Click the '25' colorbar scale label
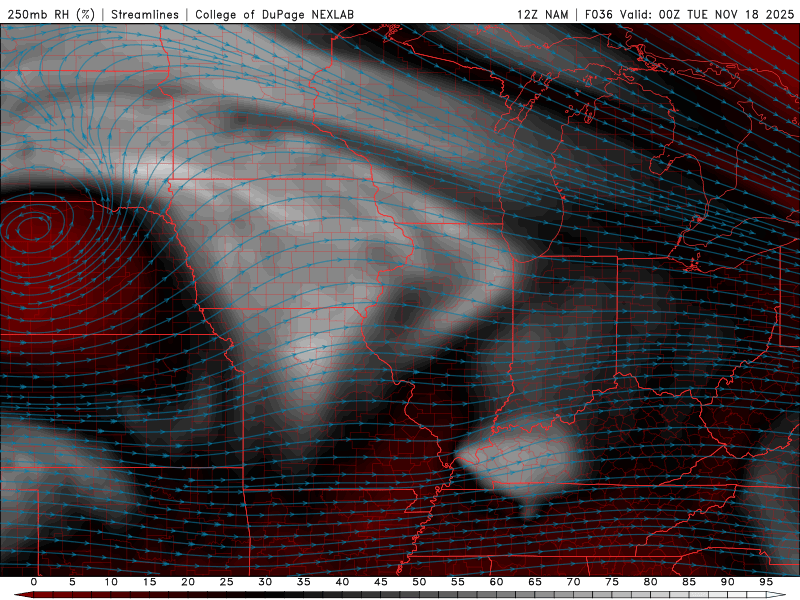This screenshot has height=600, width=800. pos(227,582)
